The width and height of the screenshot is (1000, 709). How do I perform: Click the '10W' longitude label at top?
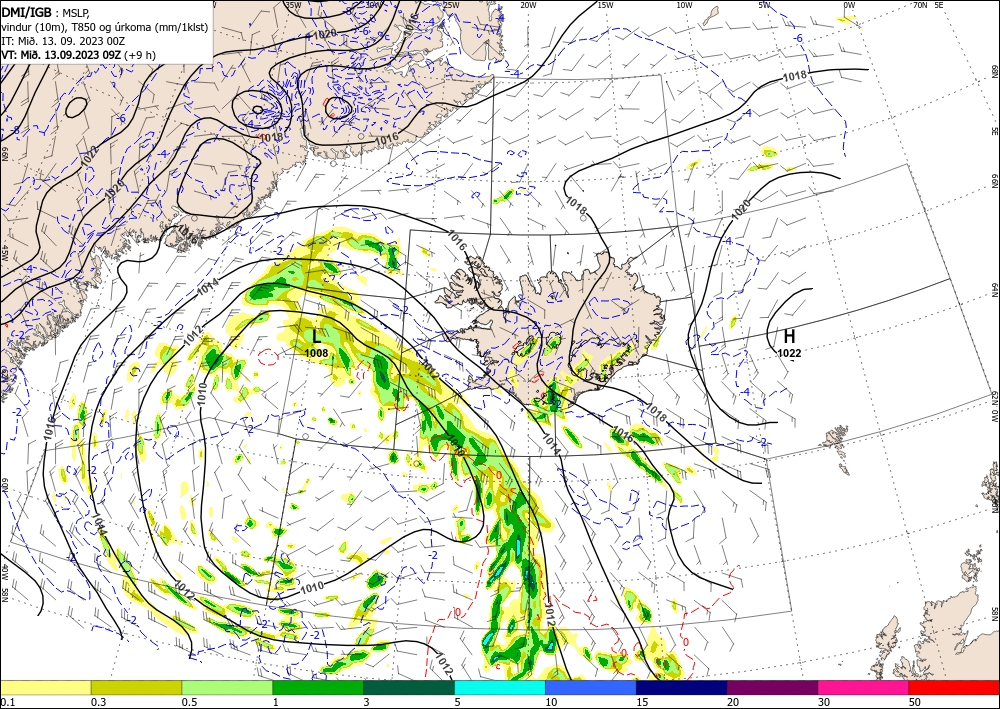point(684,5)
